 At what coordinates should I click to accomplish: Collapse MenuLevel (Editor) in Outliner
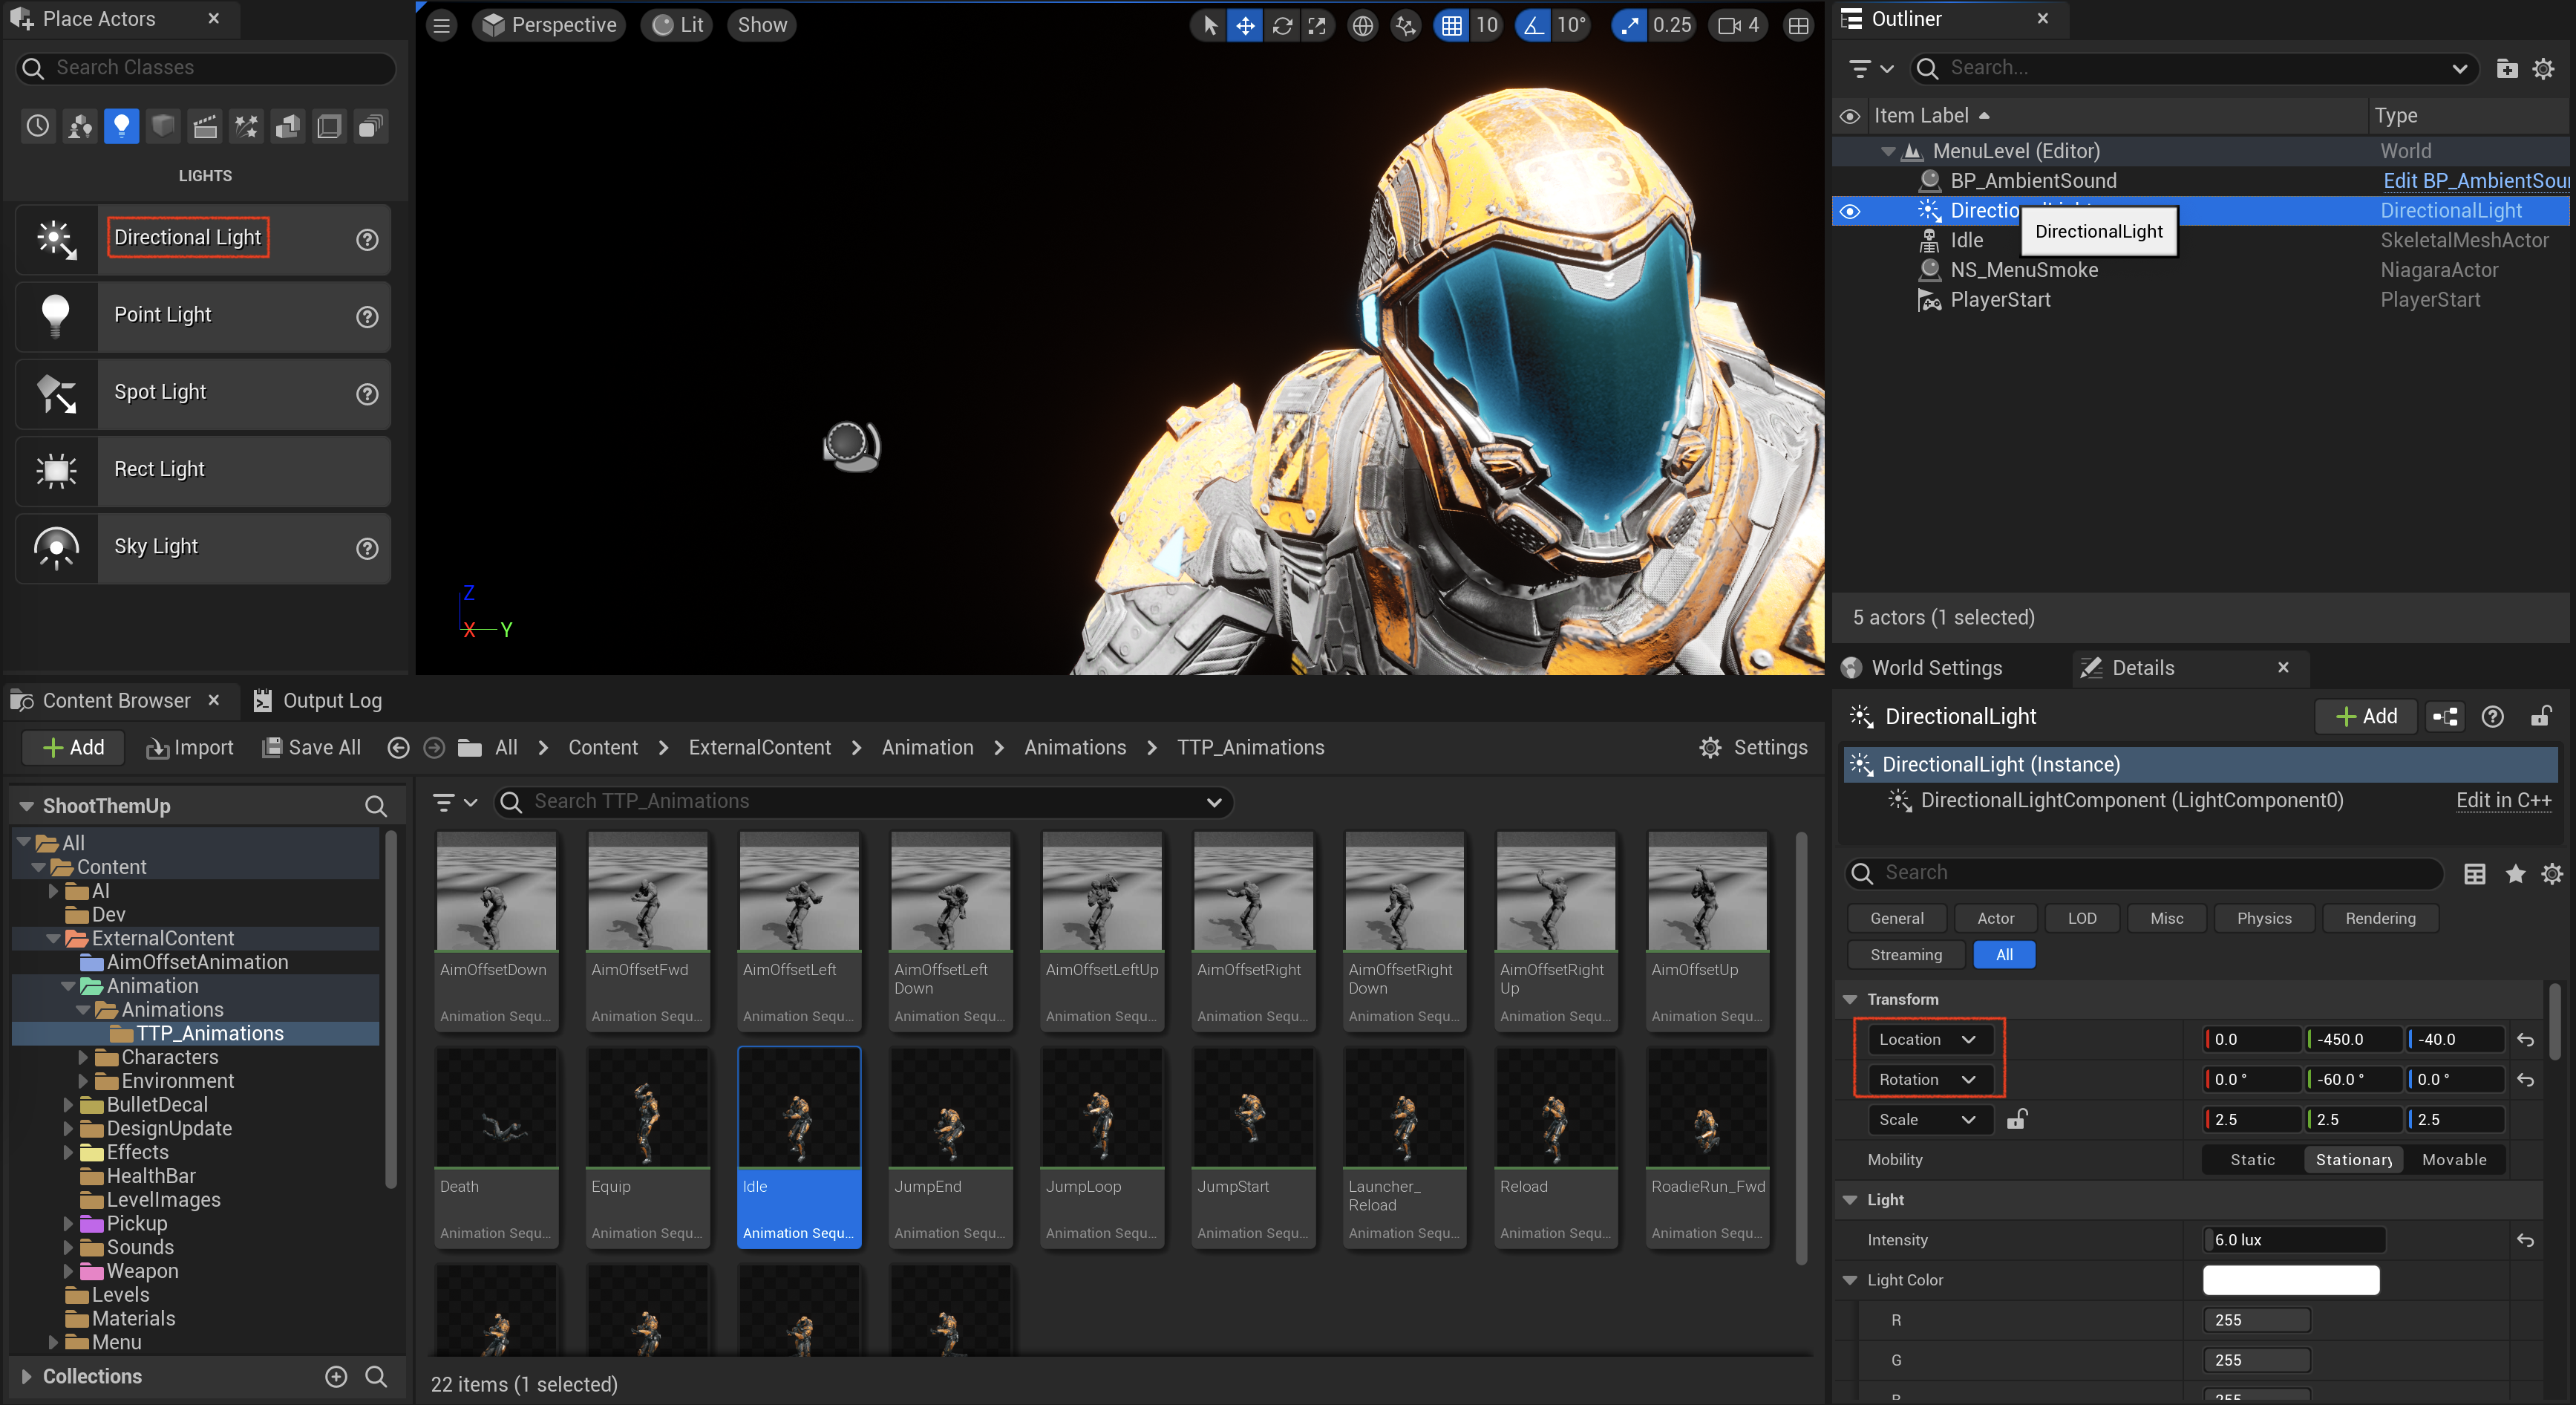point(1888,151)
